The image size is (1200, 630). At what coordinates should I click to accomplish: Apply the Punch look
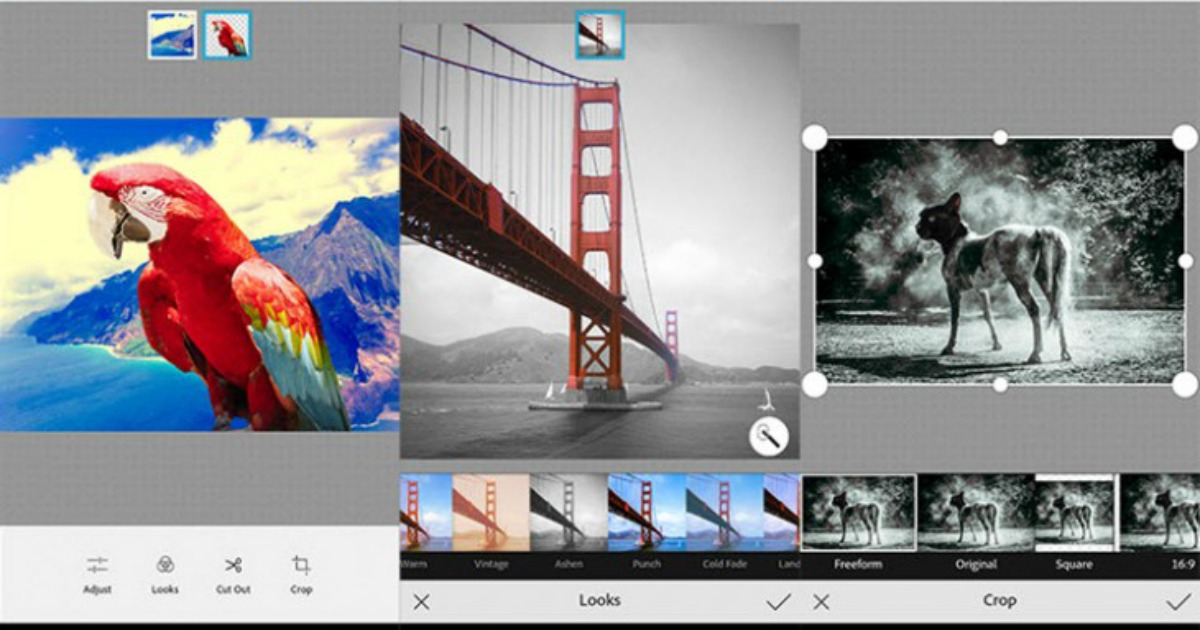click(646, 512)
